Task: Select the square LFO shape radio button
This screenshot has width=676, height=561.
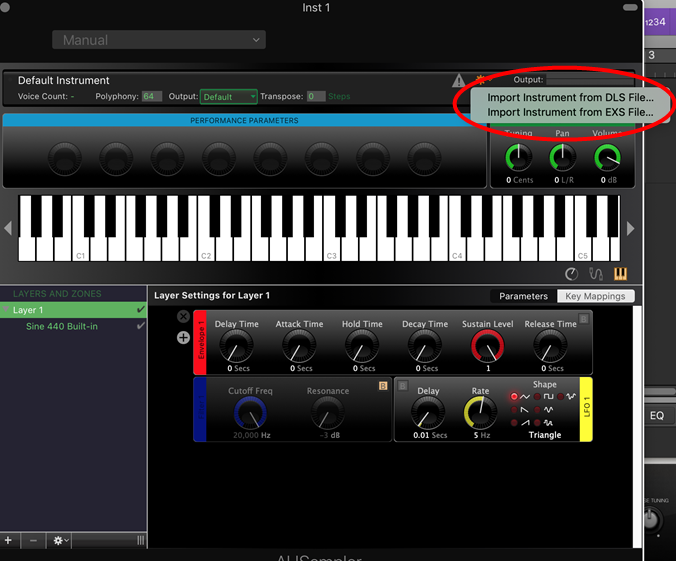Action: click(537, 396)
